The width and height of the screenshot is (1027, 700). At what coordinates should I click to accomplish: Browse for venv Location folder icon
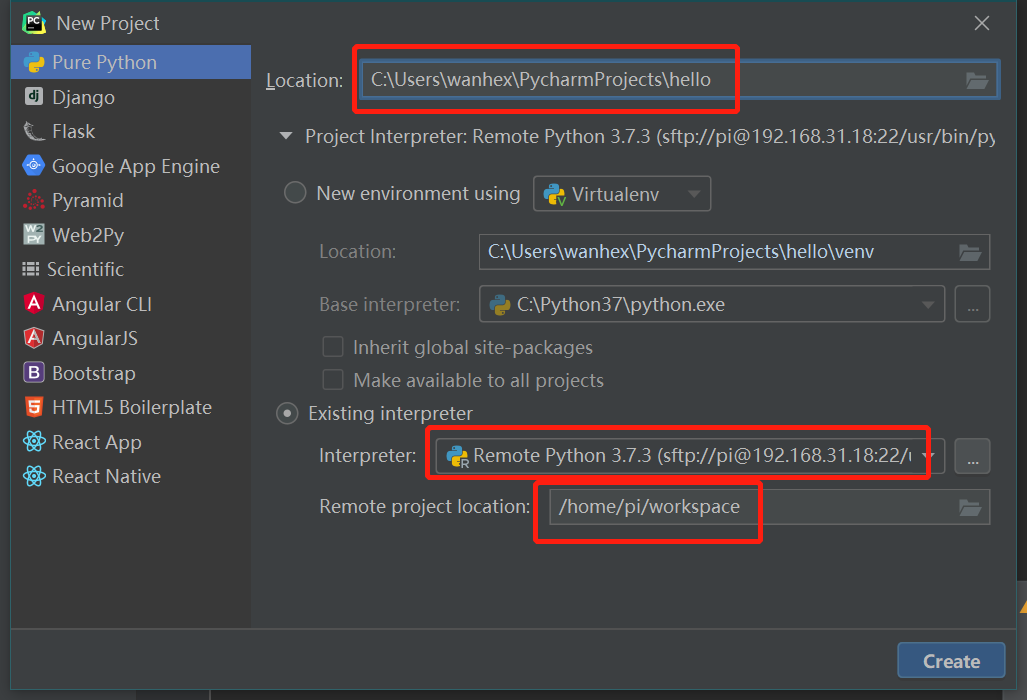tap(969, 252)
